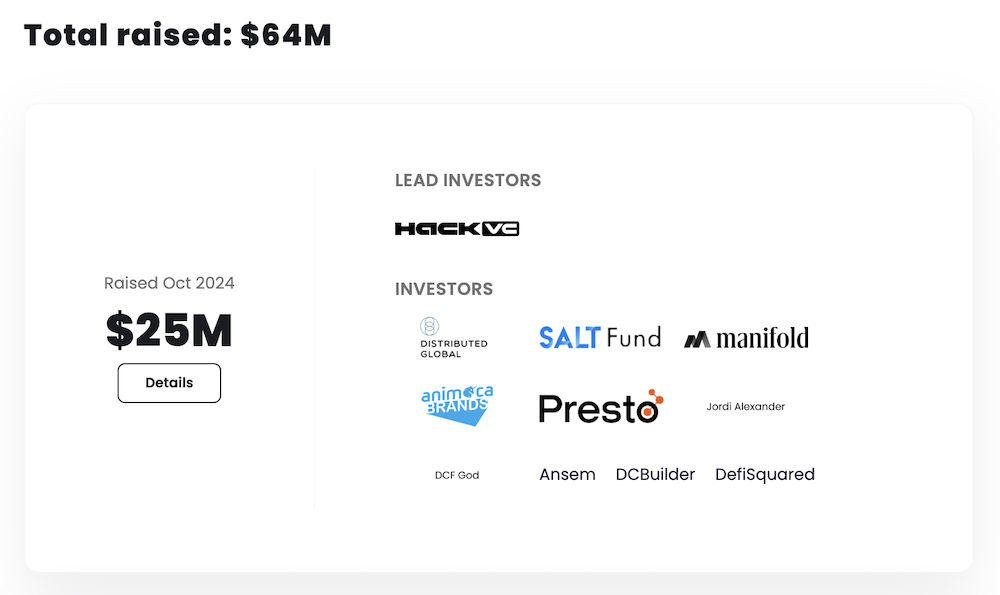Select the Manifold mountain mark icon
Image resolution: width=1000 pixels, height=595 pixels.
click(699, 337)
